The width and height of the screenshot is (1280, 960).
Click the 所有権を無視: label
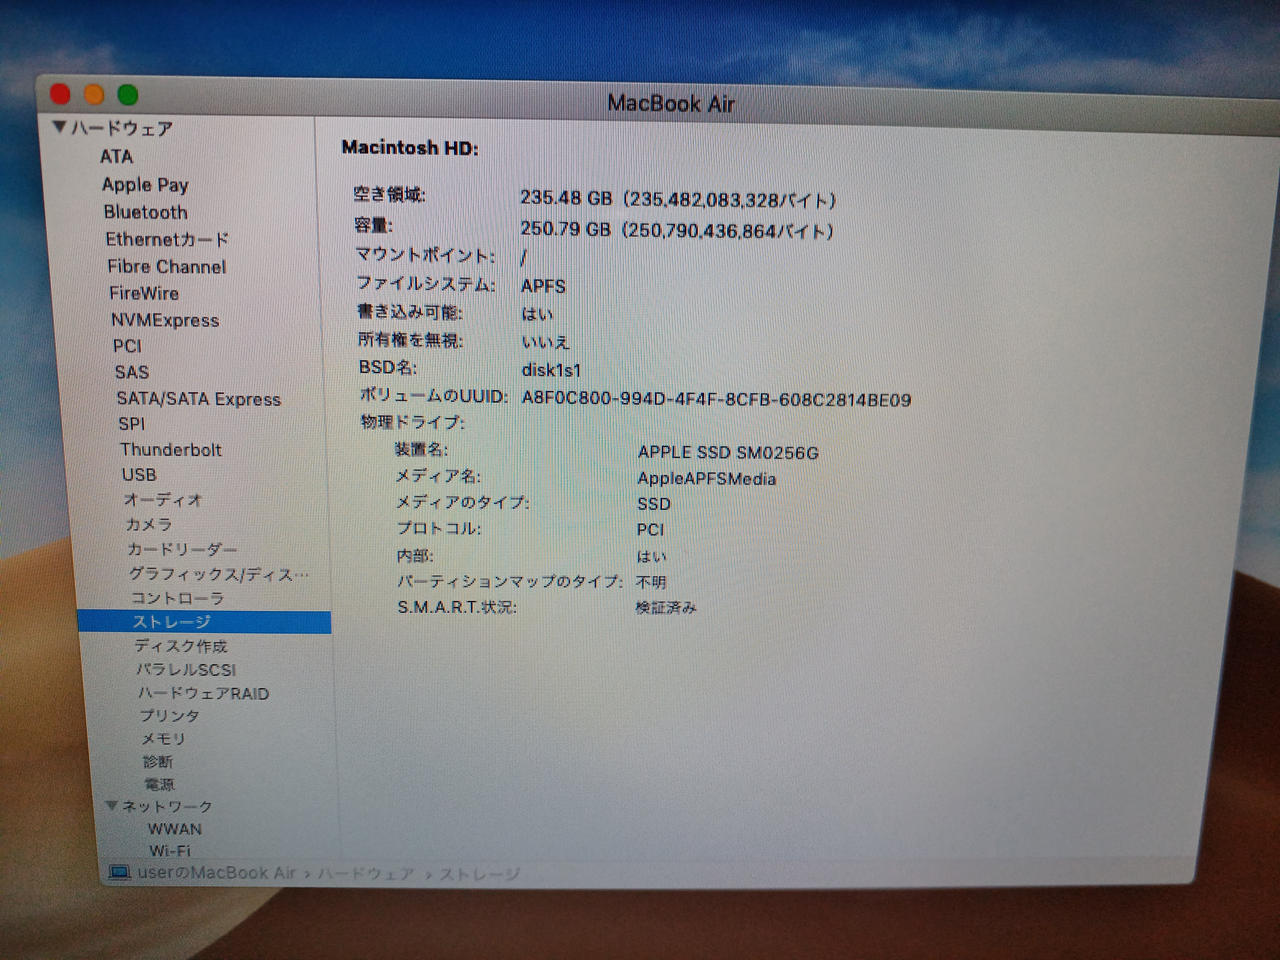pos(410,340)
